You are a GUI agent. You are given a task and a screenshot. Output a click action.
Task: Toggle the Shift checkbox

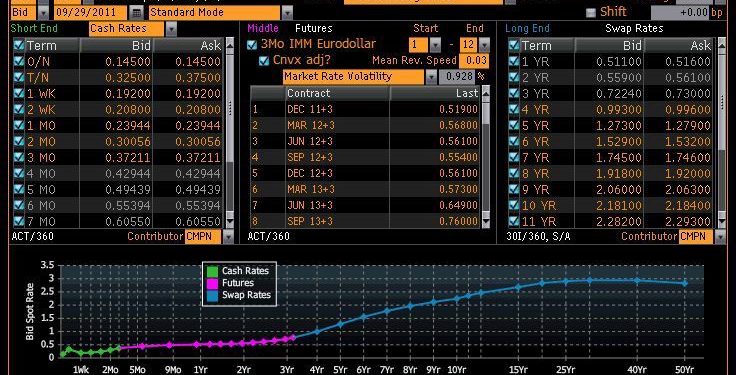coord(591,13)
